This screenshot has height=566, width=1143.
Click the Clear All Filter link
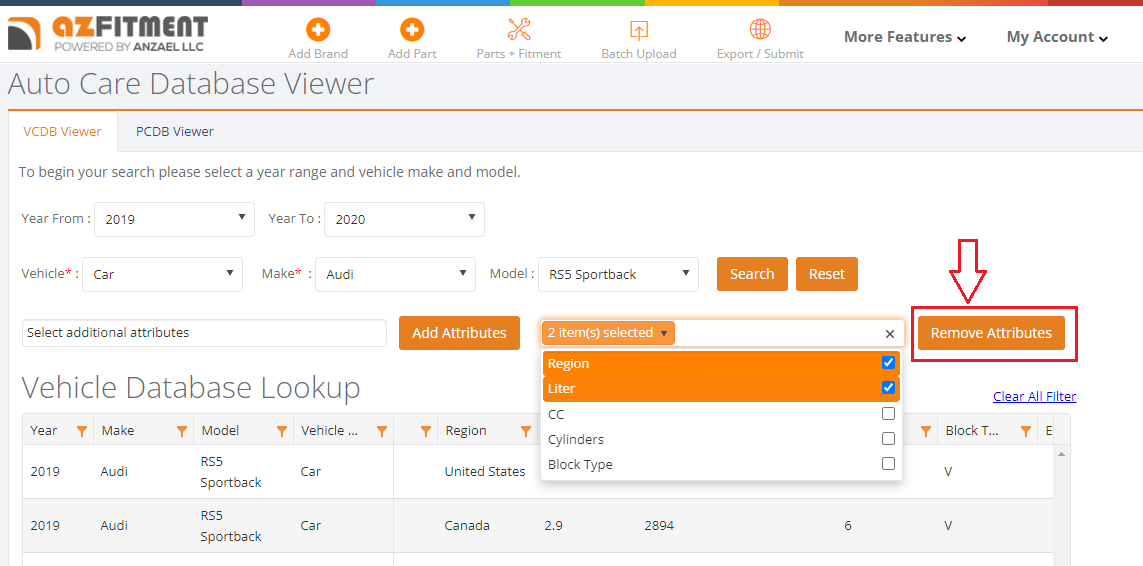point(1034,397)
